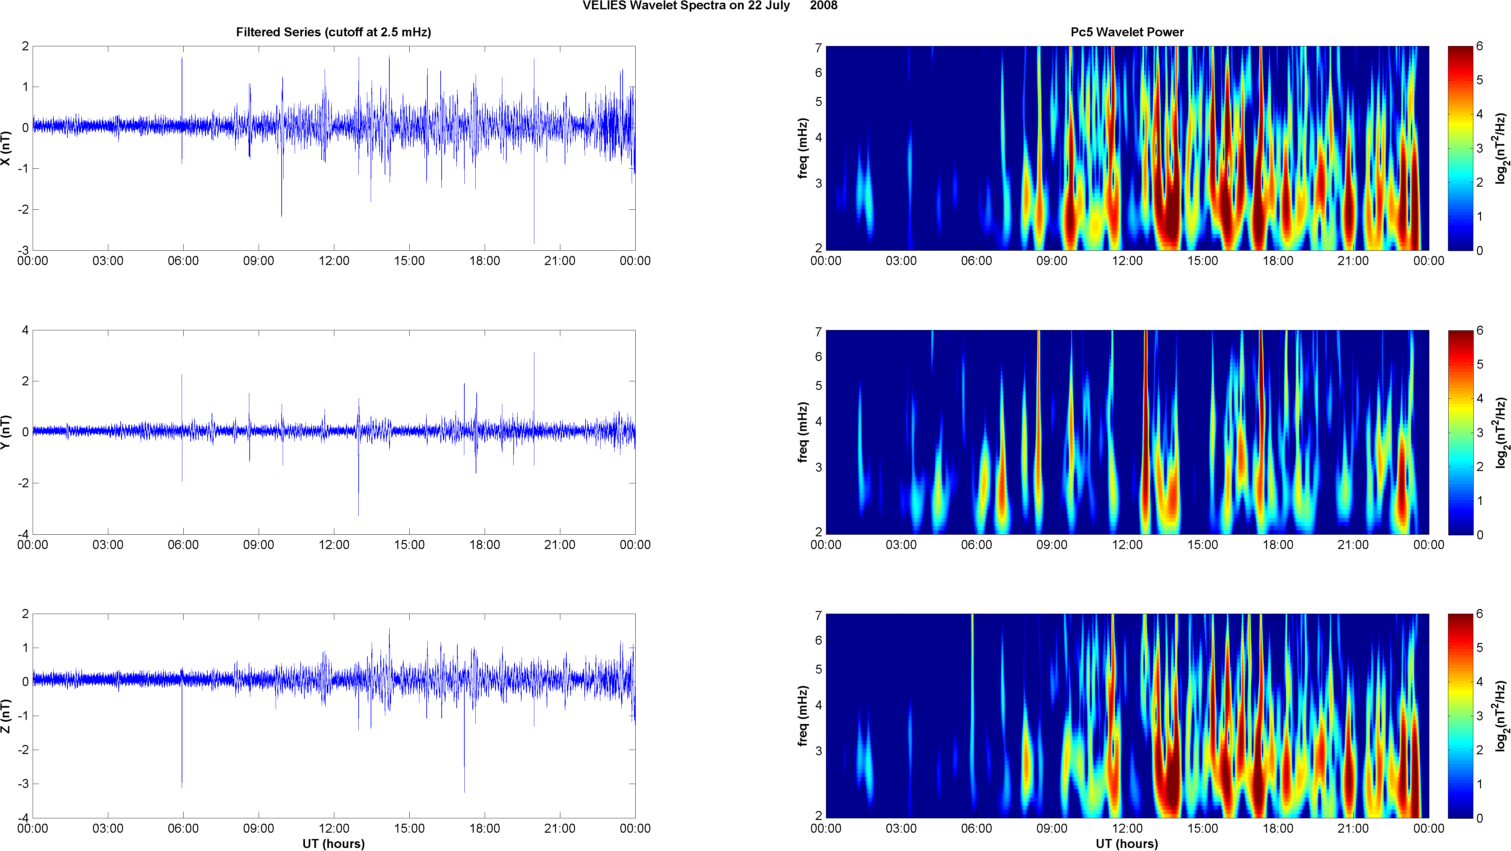
Task: Click the log2(nT²/Hz) label of the bottom colorbar
Action: click(x=1502, y=716)
